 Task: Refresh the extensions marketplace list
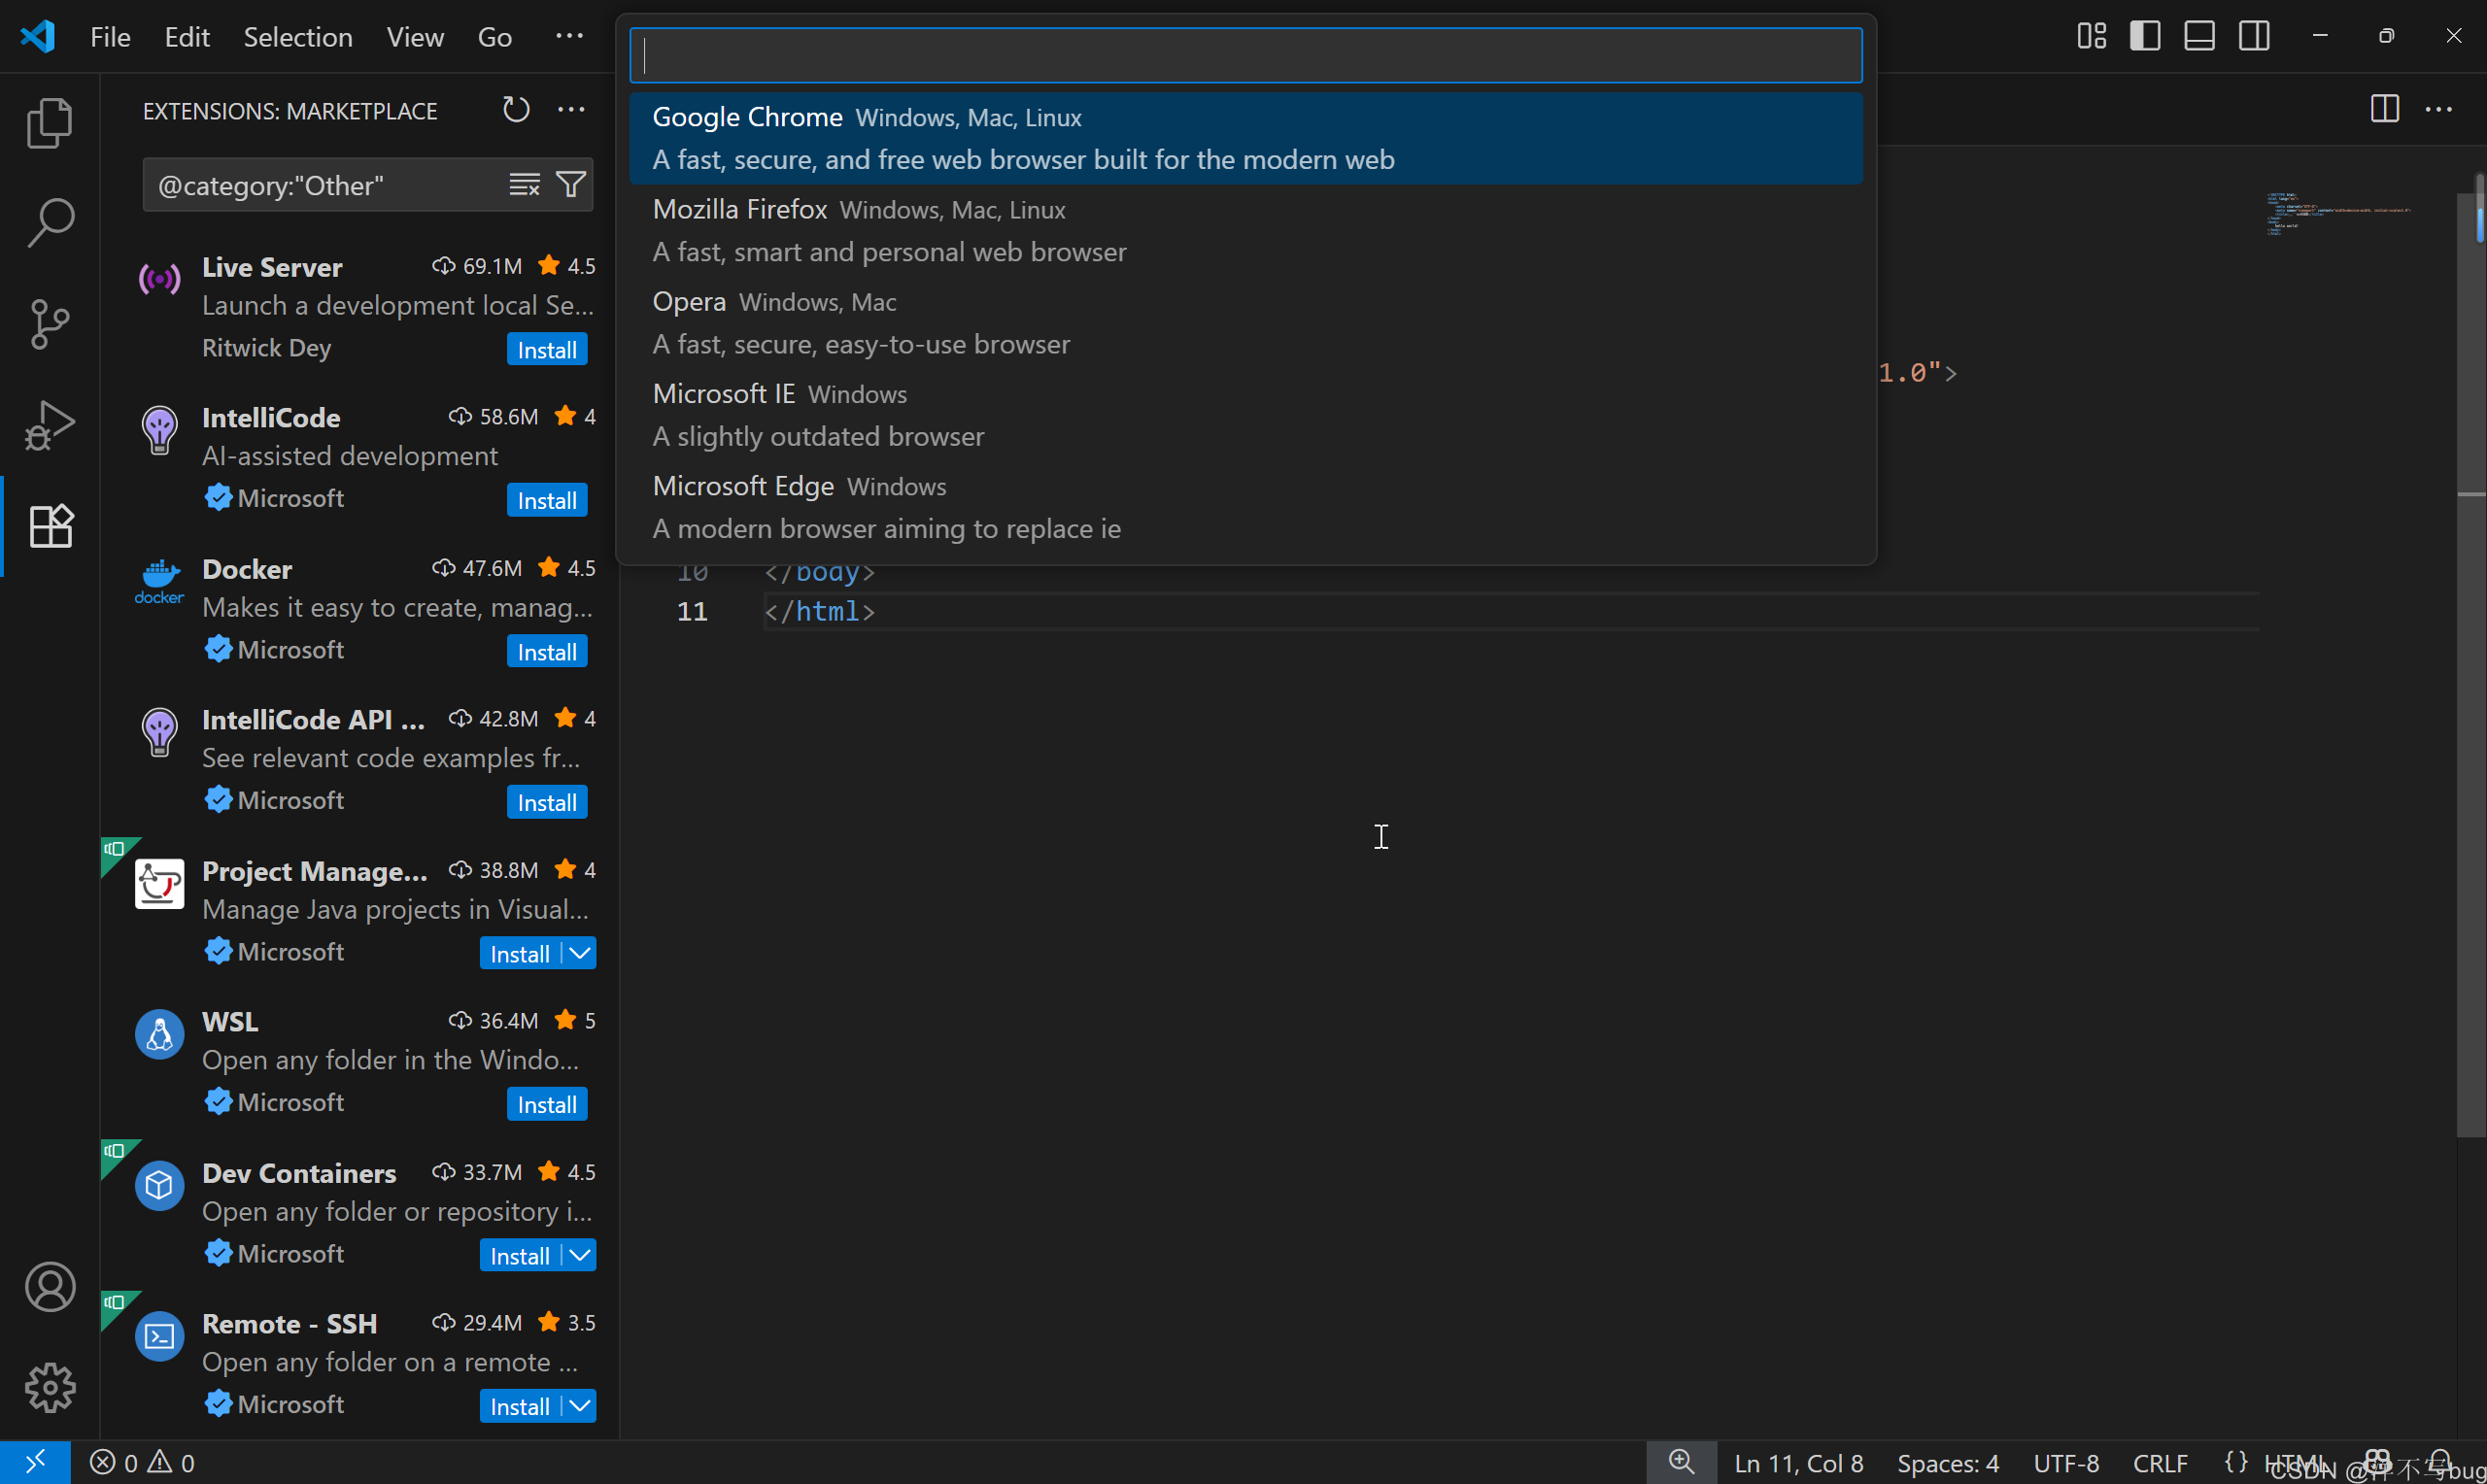516,110
